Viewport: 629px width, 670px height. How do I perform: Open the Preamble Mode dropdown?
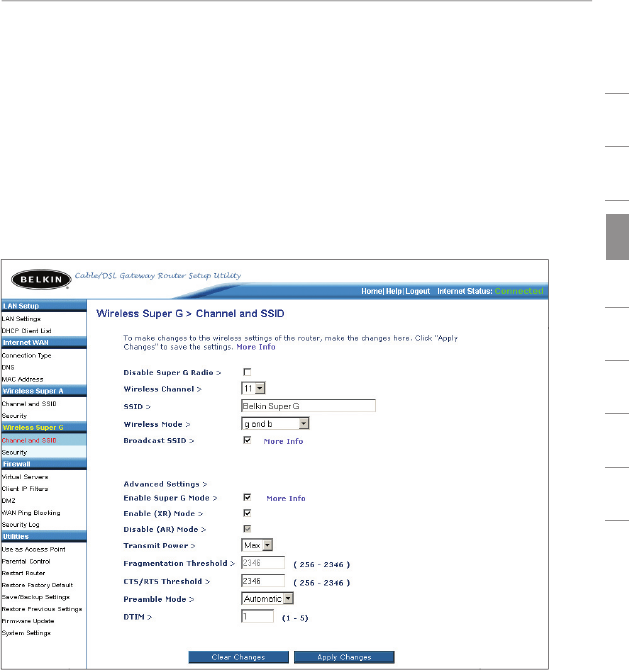pyautogui.click(x=267, y=599)
